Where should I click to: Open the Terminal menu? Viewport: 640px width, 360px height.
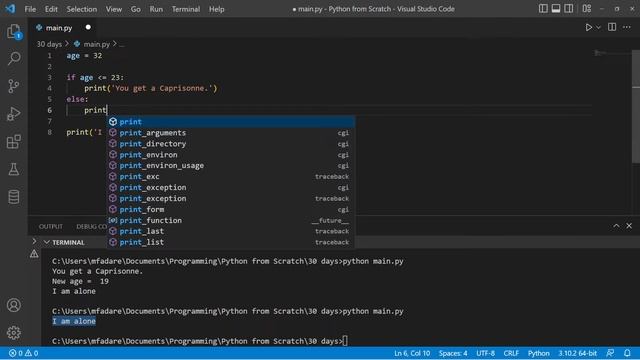point(186,9)
